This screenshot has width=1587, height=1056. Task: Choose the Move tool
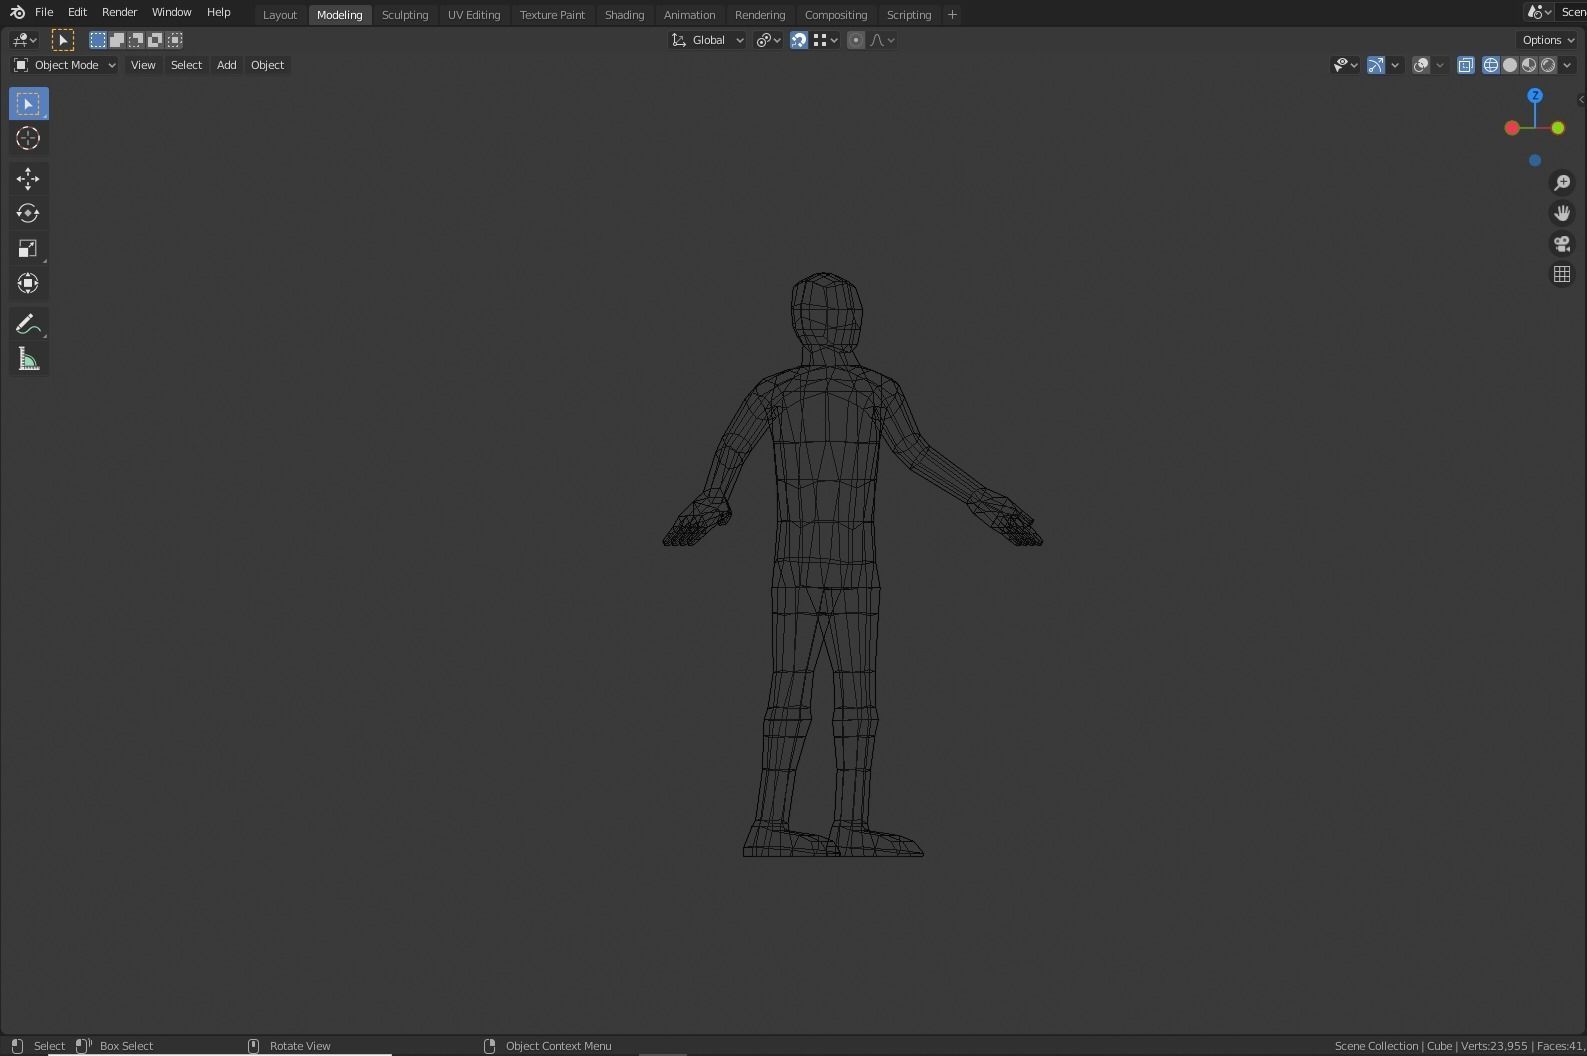coord(28,179)
